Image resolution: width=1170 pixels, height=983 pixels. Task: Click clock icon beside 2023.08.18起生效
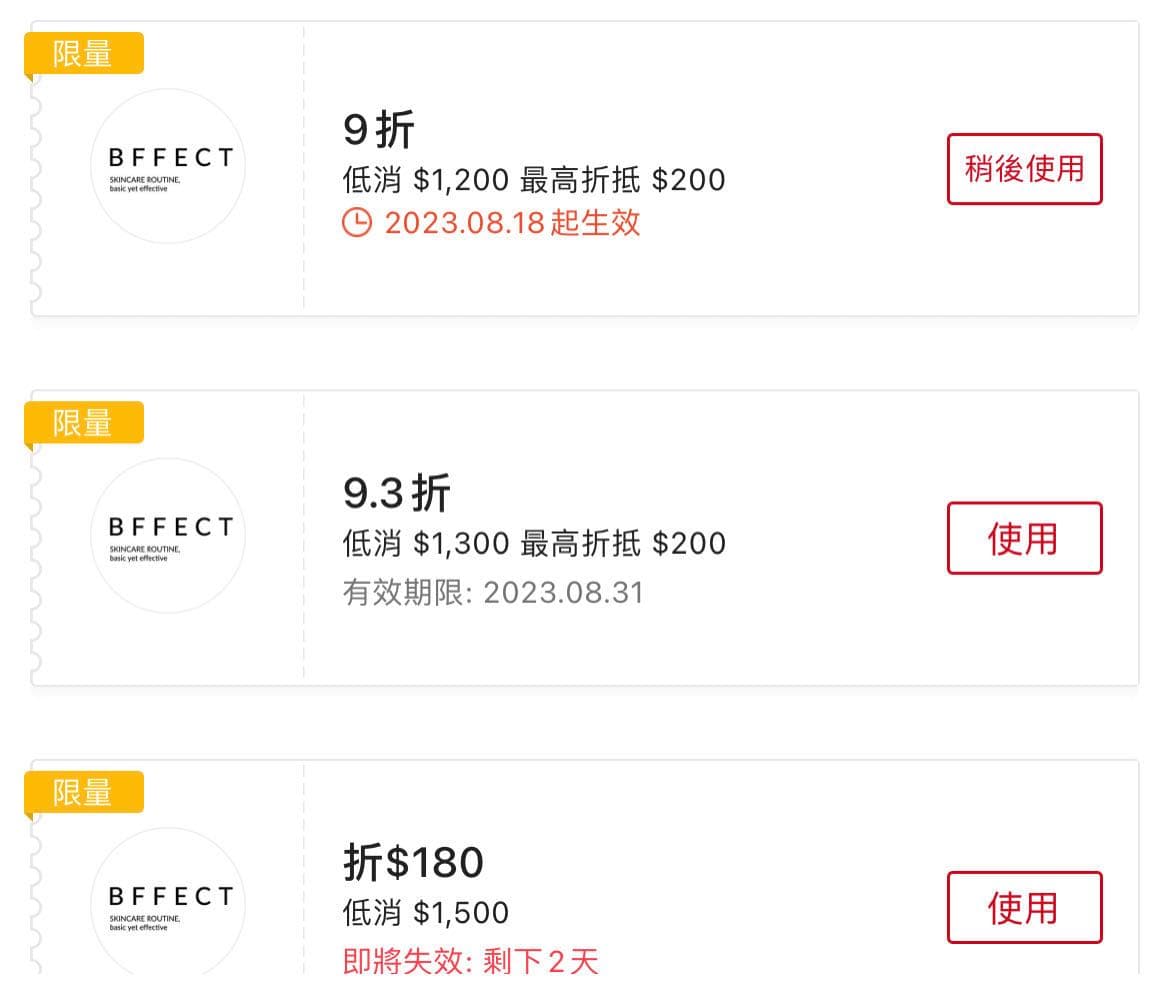tap(357, 222)
